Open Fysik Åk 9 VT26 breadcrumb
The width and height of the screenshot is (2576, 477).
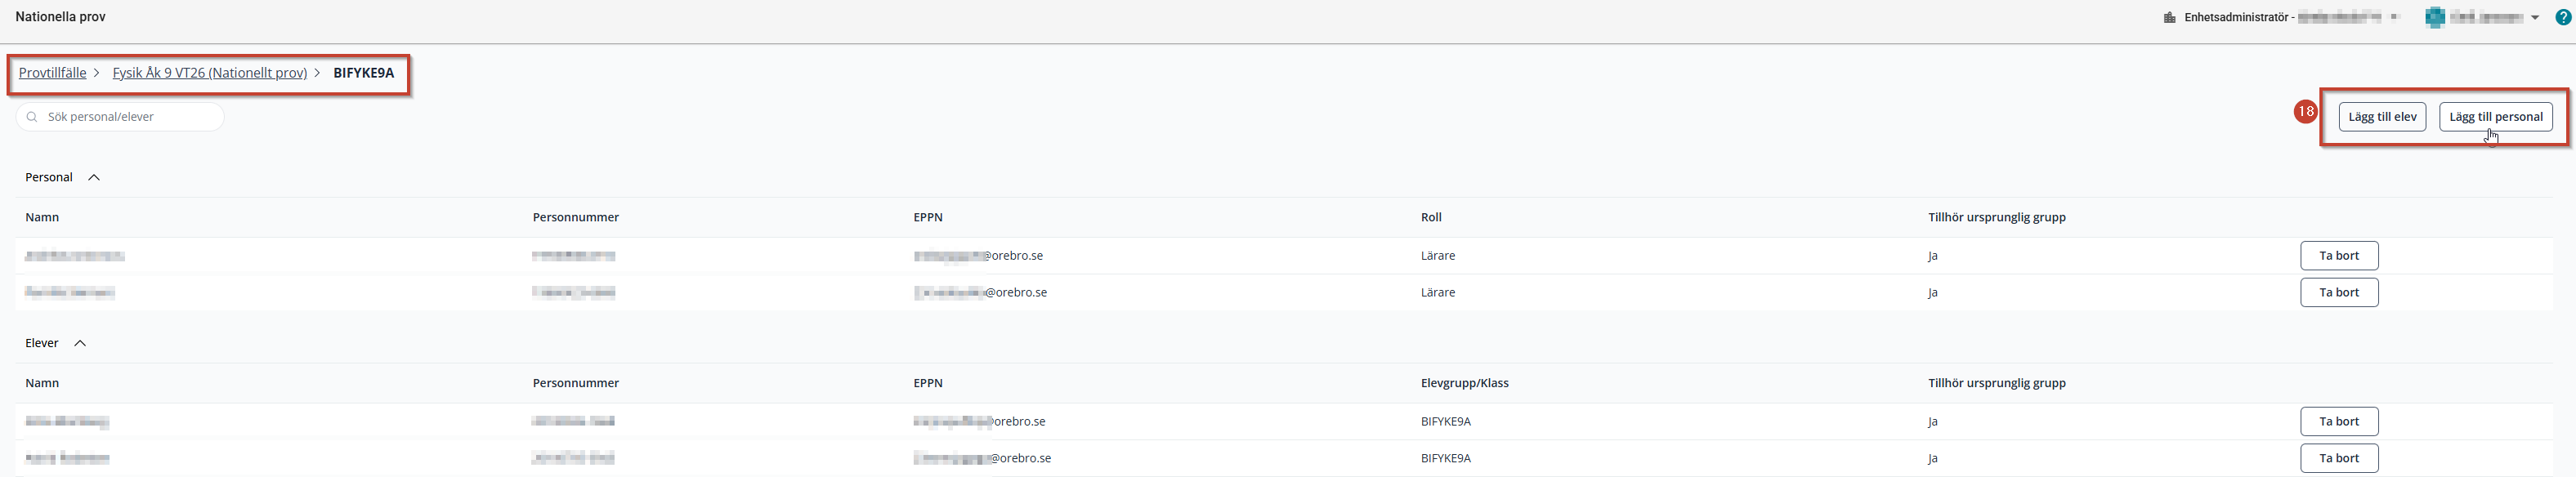[x=209, y=73]
